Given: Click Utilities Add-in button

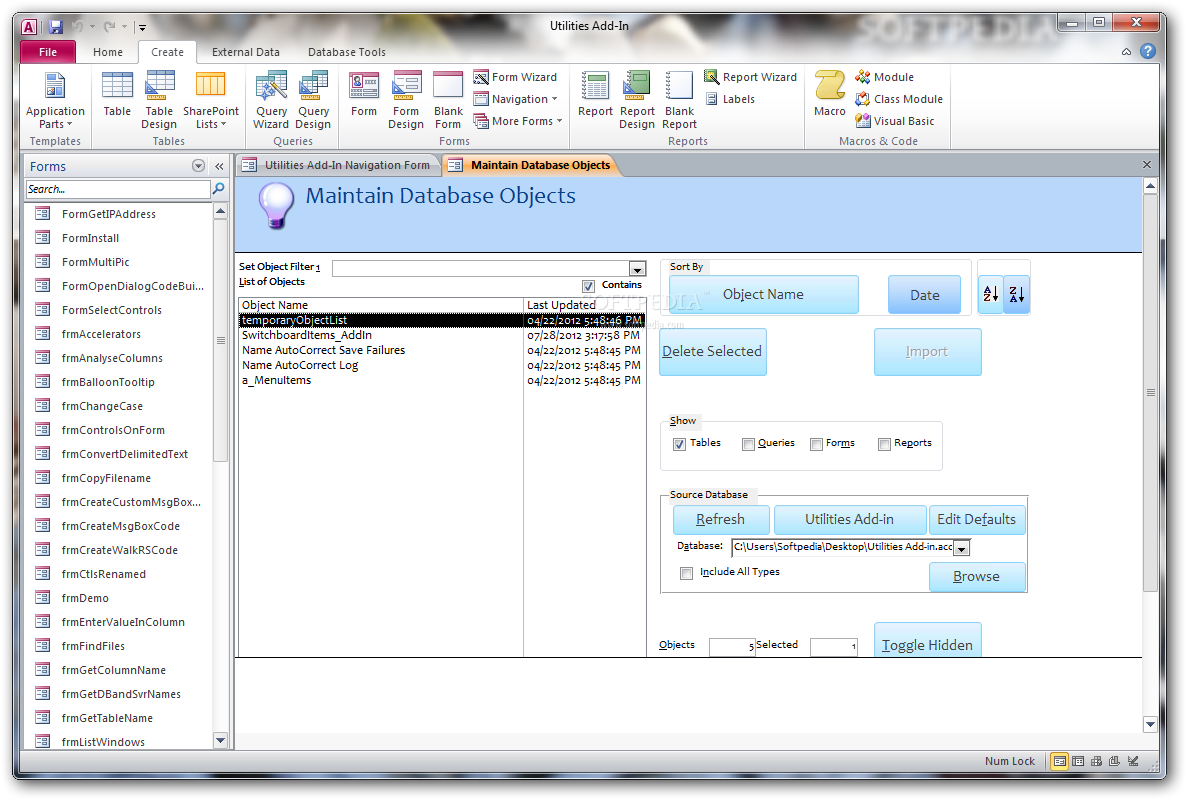Looking at the screenshot, I should pyautogui.click(x=849, y=519).
